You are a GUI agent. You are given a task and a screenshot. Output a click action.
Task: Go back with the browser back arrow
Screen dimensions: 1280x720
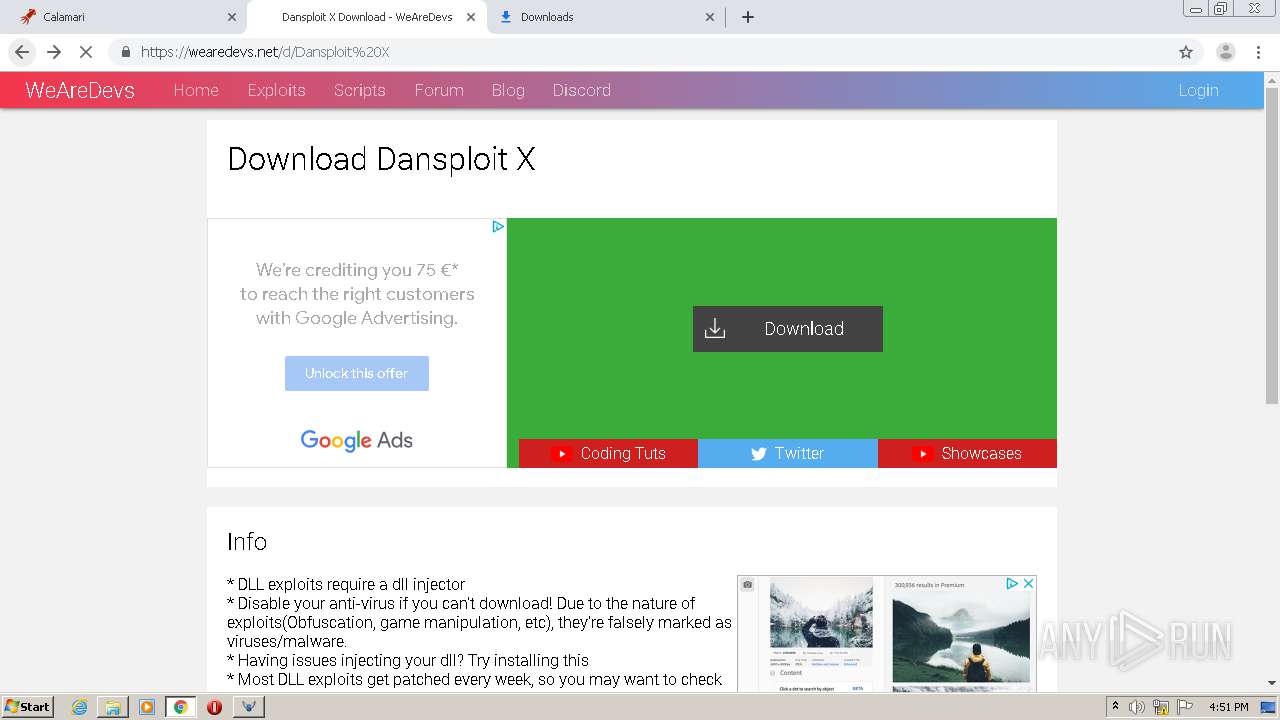pos(22,52)
